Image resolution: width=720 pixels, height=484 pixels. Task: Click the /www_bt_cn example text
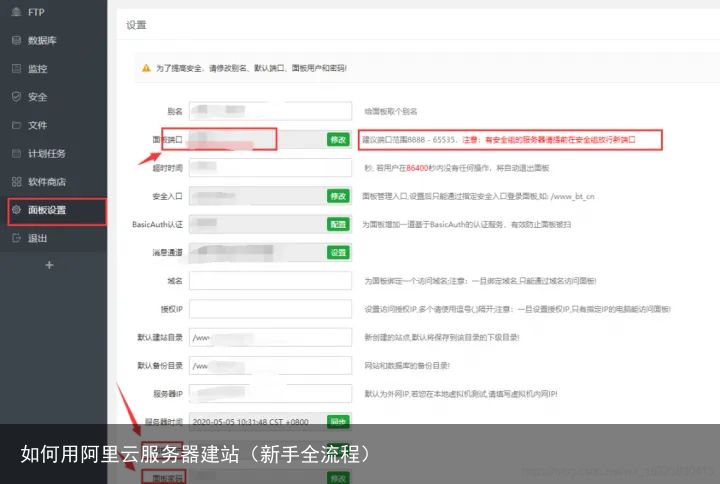[x=573, y=197]
